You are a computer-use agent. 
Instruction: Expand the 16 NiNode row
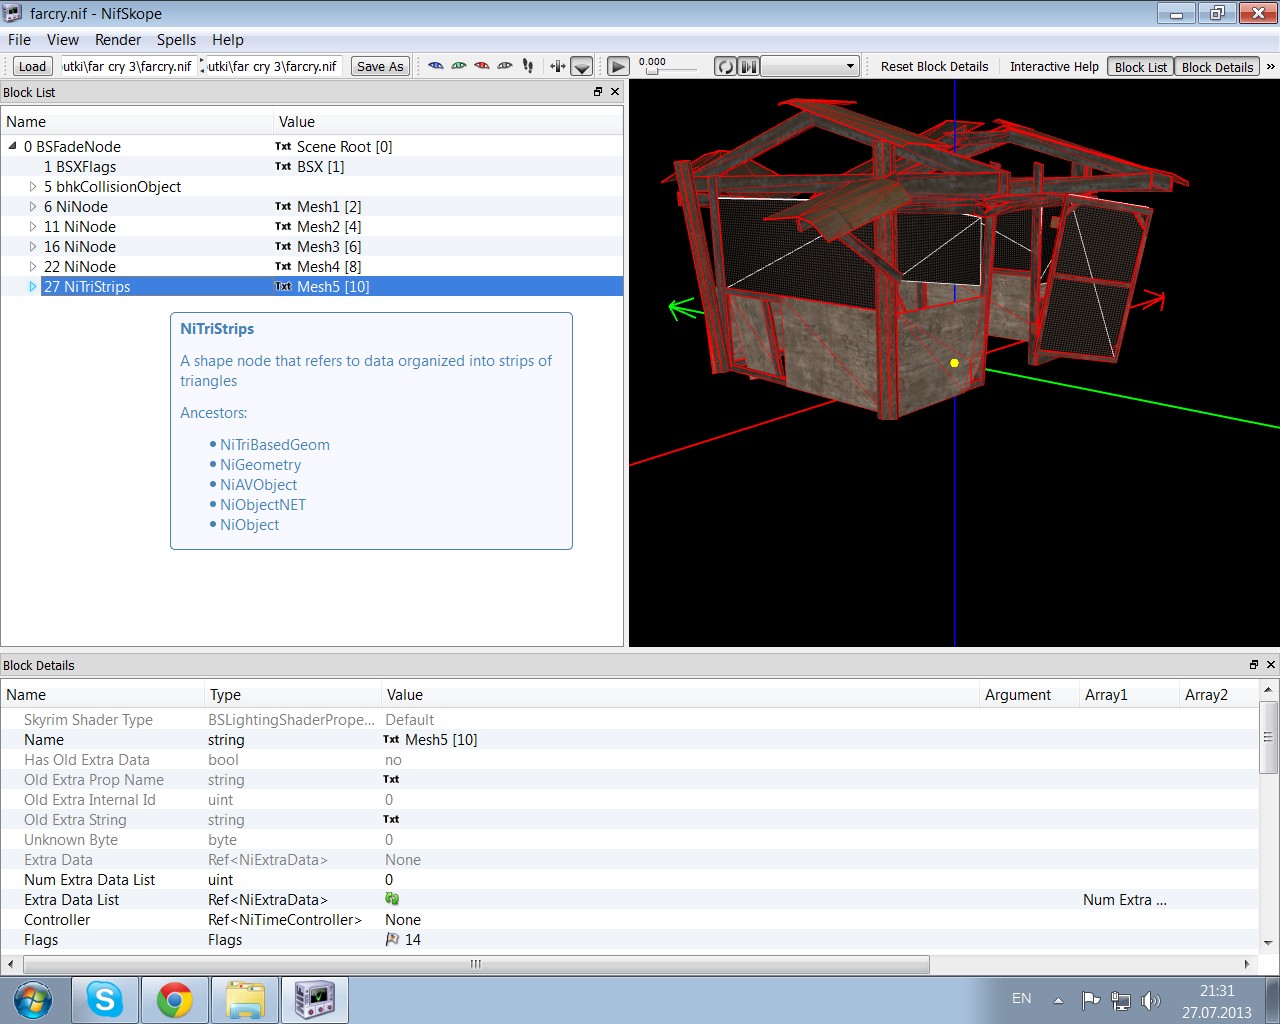32,246
